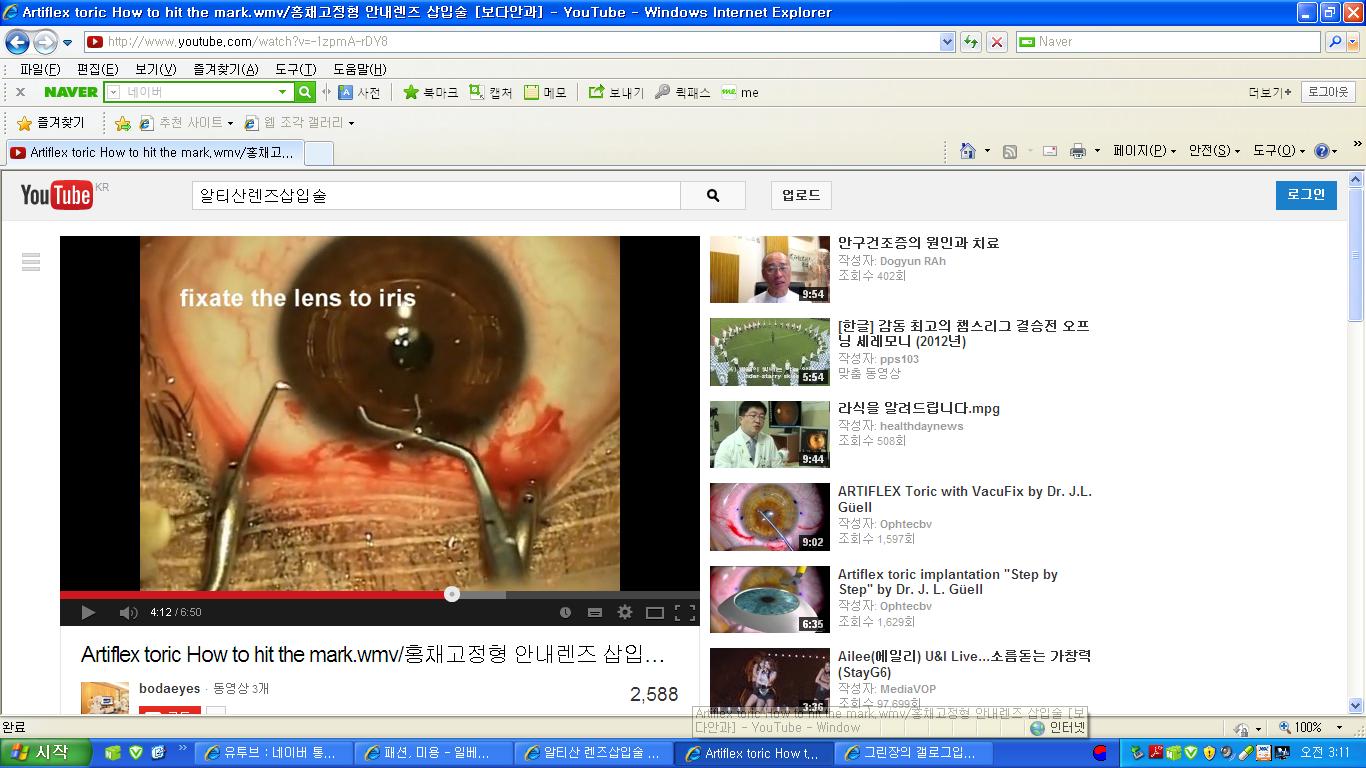Viewport: 1366px width, 768px height.
Task: Open the 메모 memo tool
Action: [x=545, y=92]
